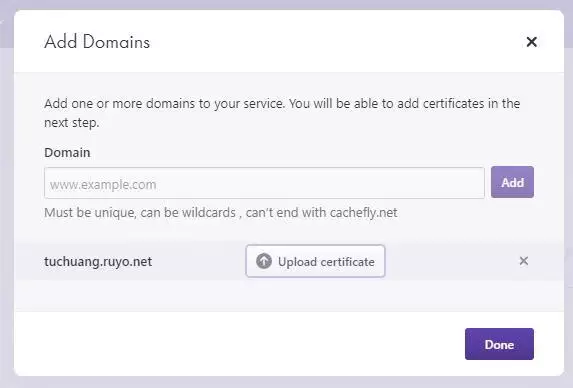The height and width of the screenshot is (388, 573).
Task: Click the Add Domains dialog title
Action: click(97, 42)
